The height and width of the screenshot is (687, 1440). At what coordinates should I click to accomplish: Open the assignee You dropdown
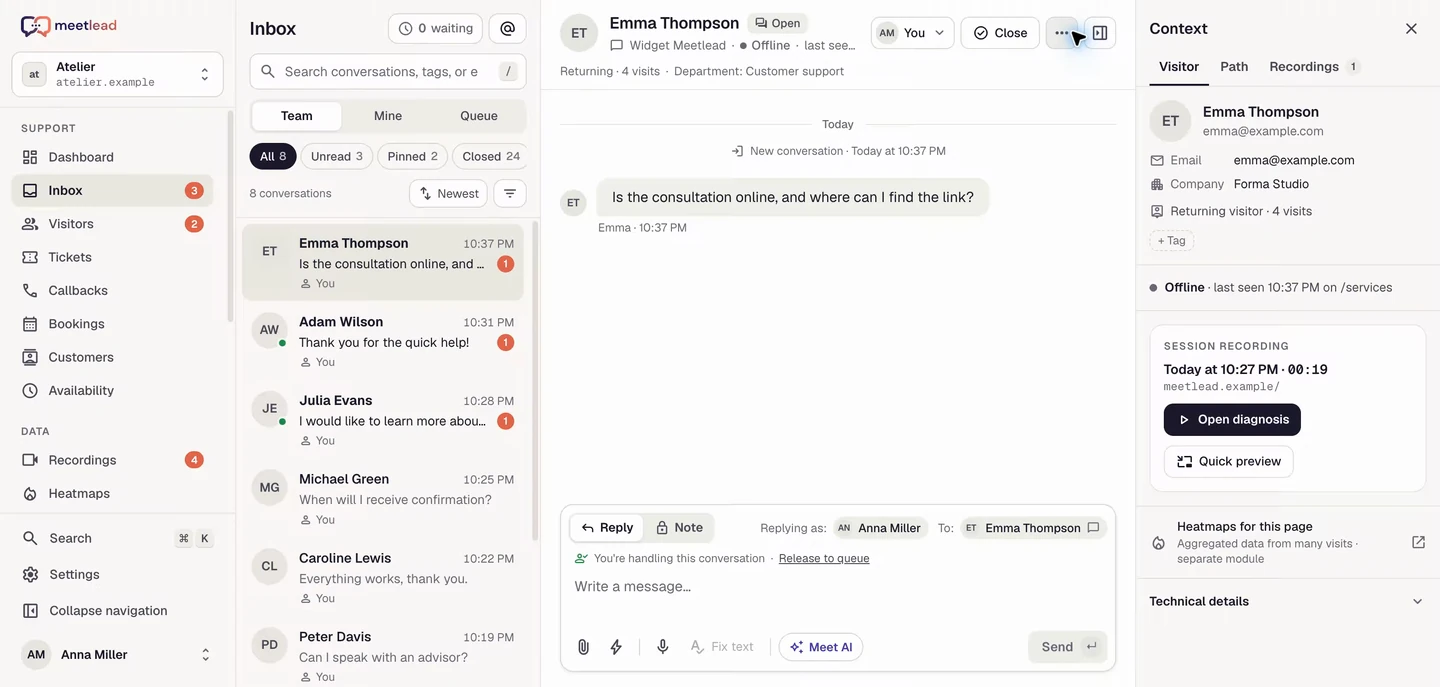pos(912,33)
